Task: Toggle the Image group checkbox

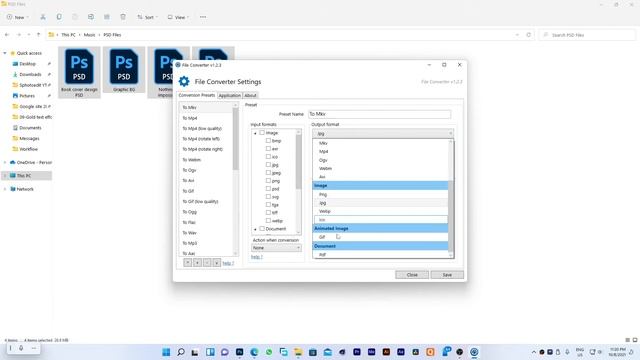Action: coord(262,133)
